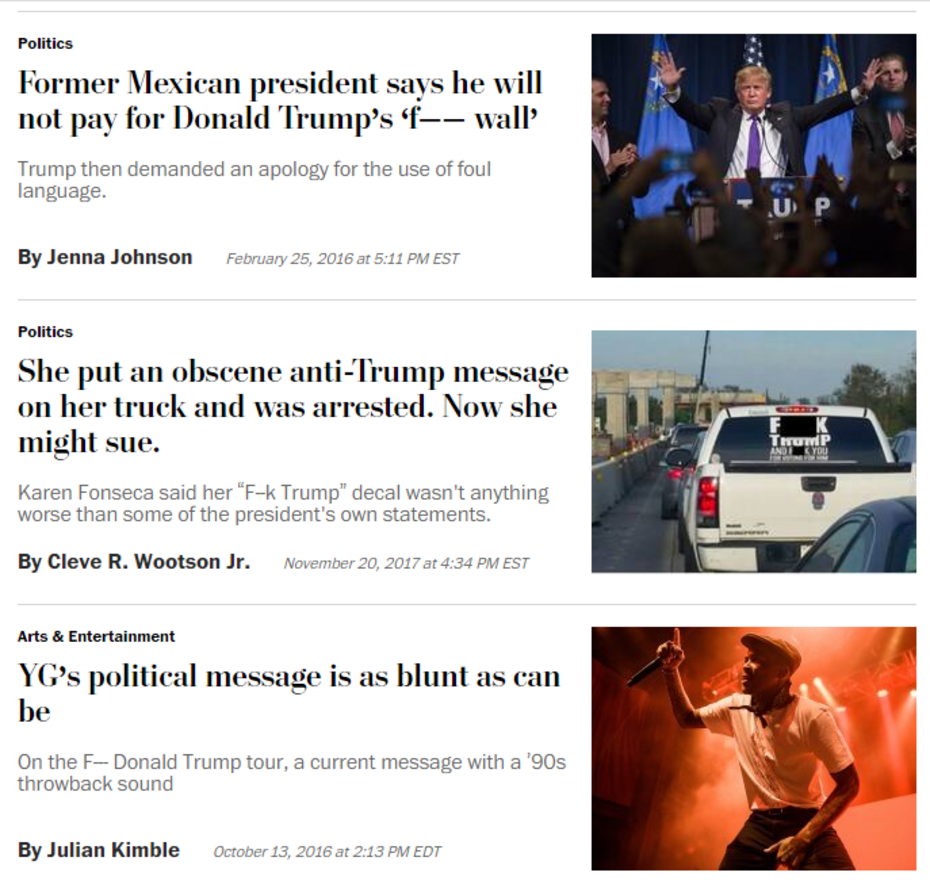The height and width of the screenshot is (880, 930).
Task: Select the Politics label above truck story
Action: coord(45,331)
